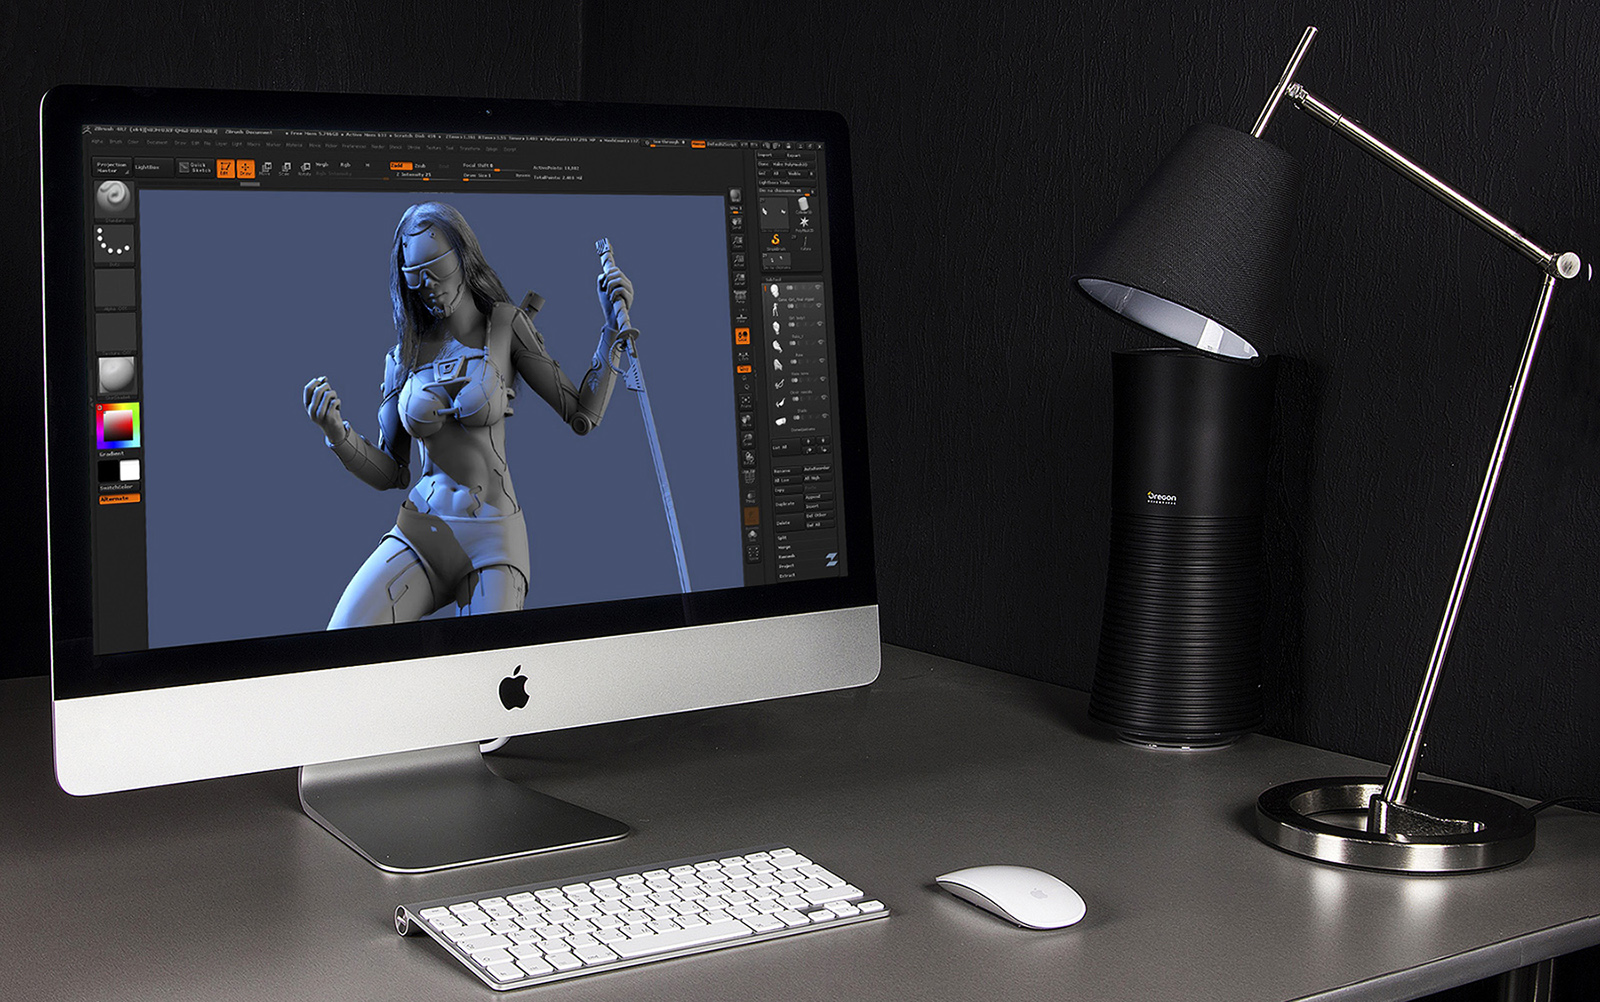
Task: Open the empty Alpha Off slot
Action: [x=114, y=288]
